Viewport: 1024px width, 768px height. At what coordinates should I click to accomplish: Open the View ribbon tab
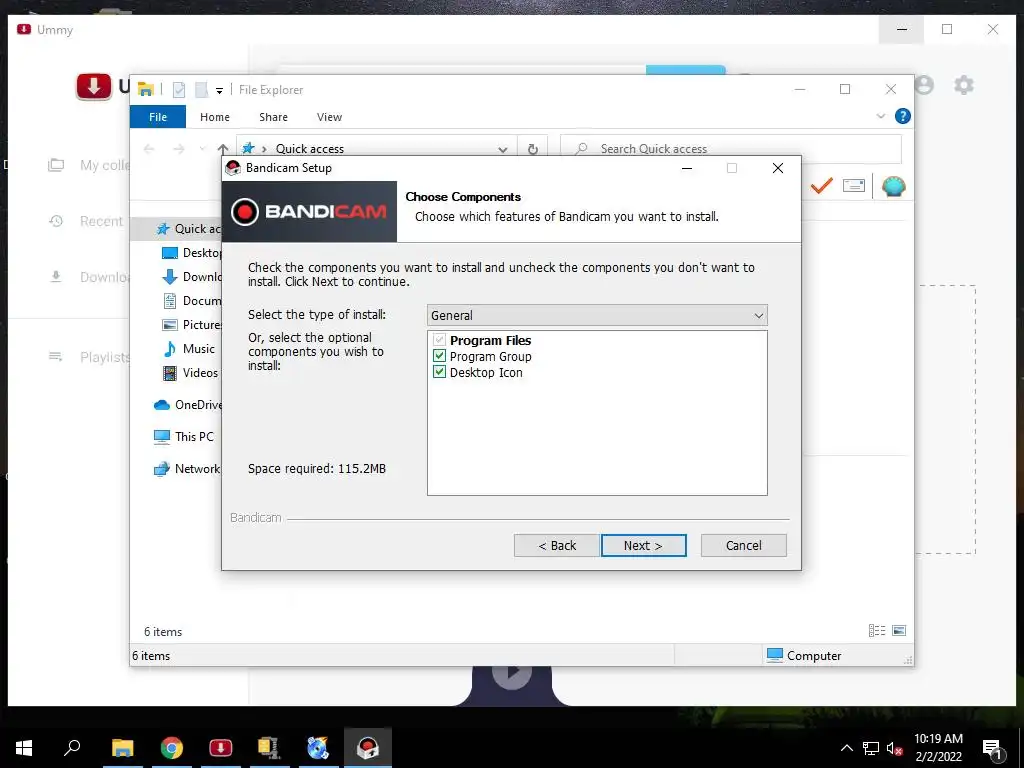click(x=329, y=117)
